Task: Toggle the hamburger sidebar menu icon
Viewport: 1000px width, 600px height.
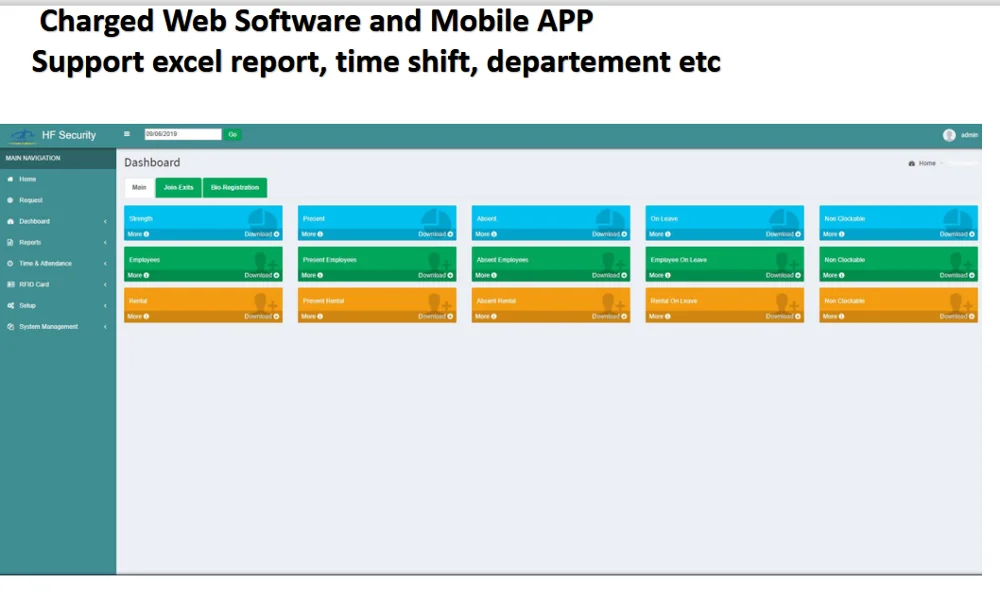Action: pos(127,134)
